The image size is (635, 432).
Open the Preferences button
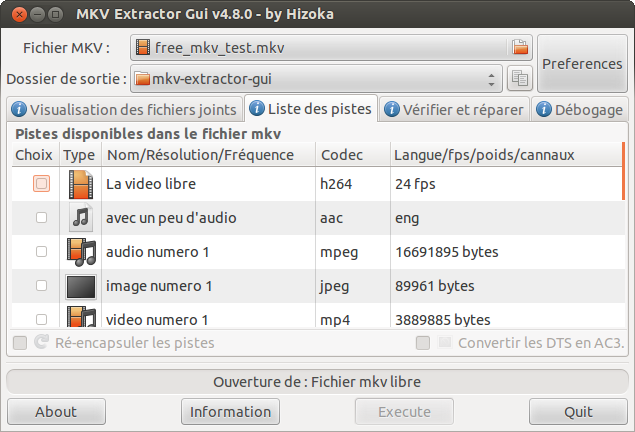582,63
